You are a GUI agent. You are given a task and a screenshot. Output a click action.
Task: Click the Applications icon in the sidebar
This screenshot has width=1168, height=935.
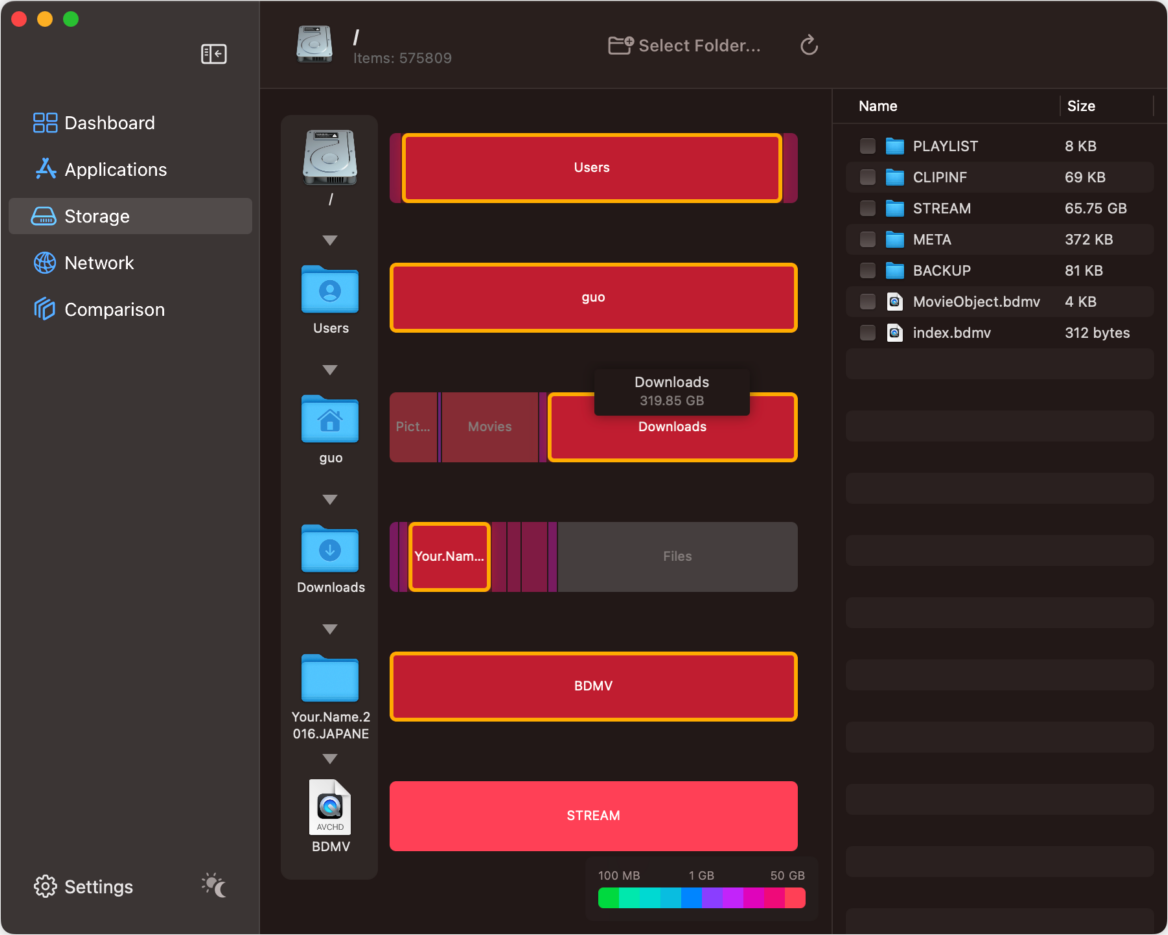click(x=45, y=169)
